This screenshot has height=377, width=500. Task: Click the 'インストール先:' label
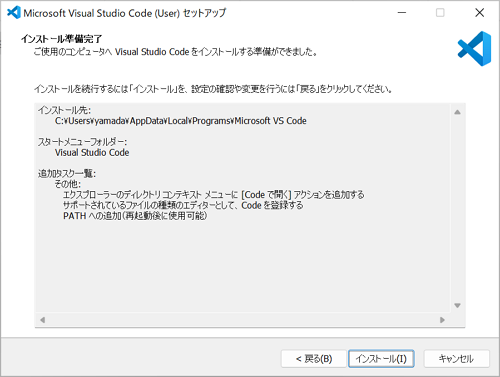point(64,110)
